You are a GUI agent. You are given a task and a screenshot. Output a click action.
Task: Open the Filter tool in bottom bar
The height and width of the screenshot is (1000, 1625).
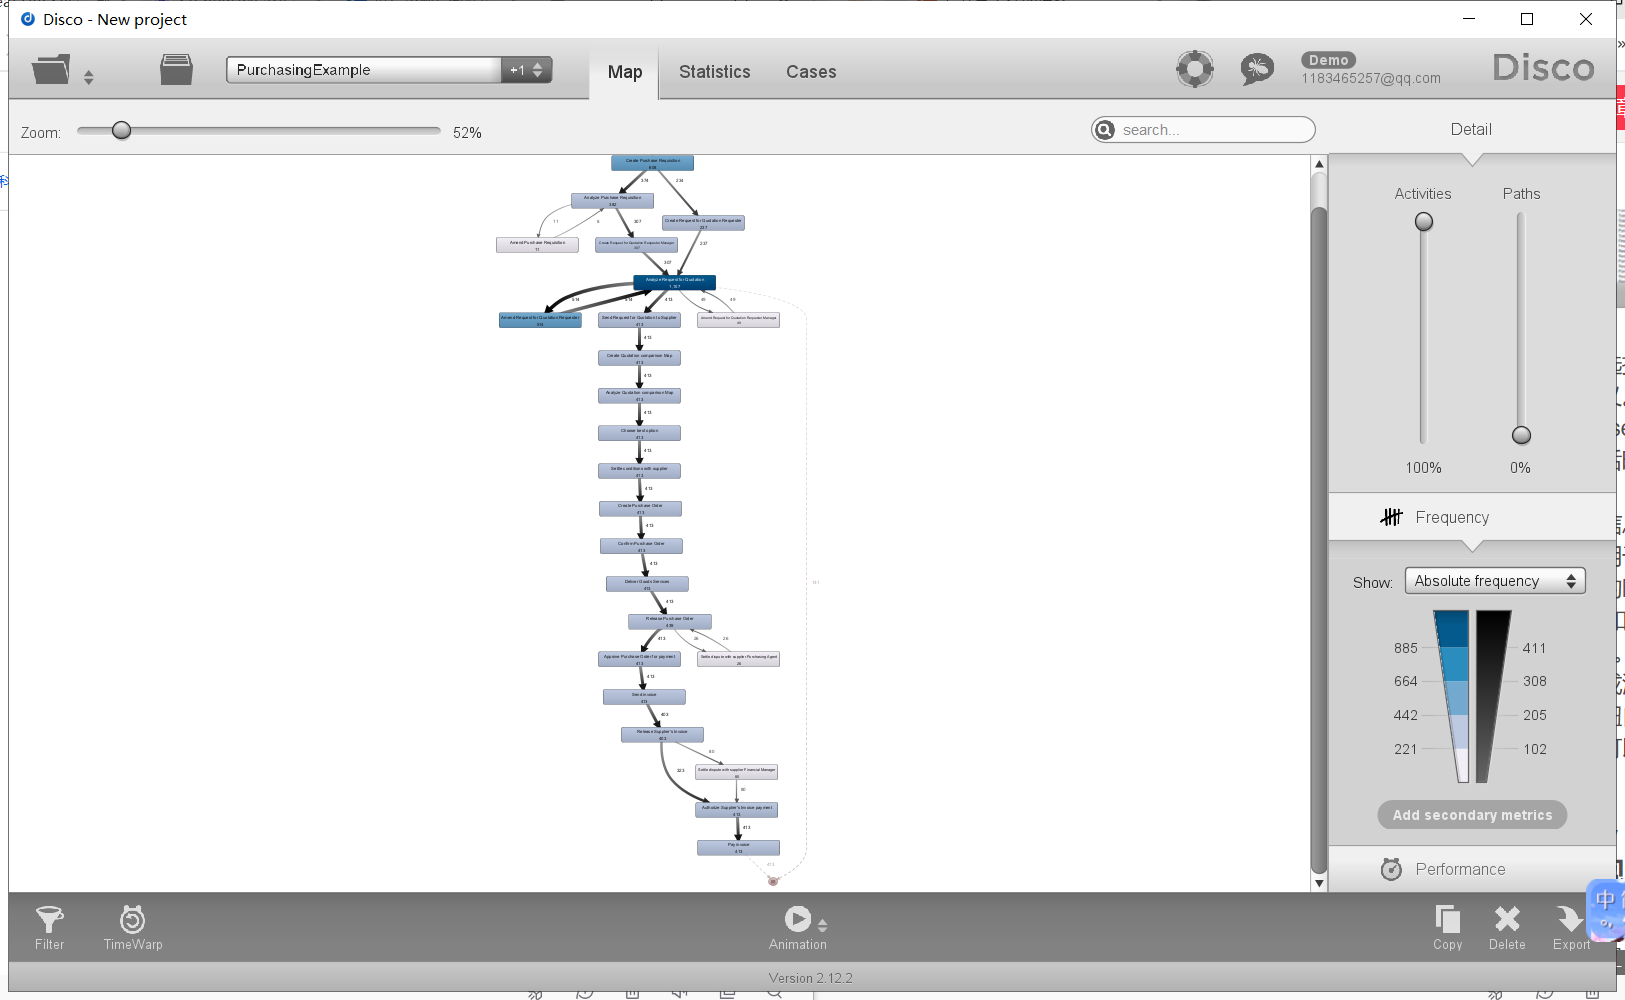point(49,925)
